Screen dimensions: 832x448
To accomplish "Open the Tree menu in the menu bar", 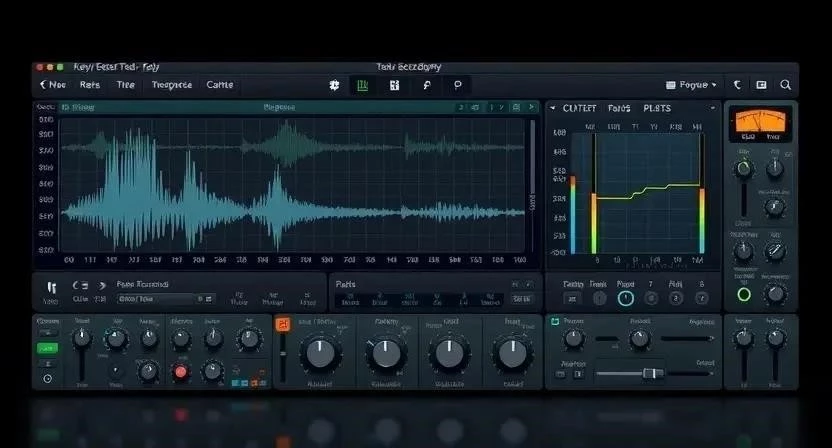I will [x=125, y=86].
